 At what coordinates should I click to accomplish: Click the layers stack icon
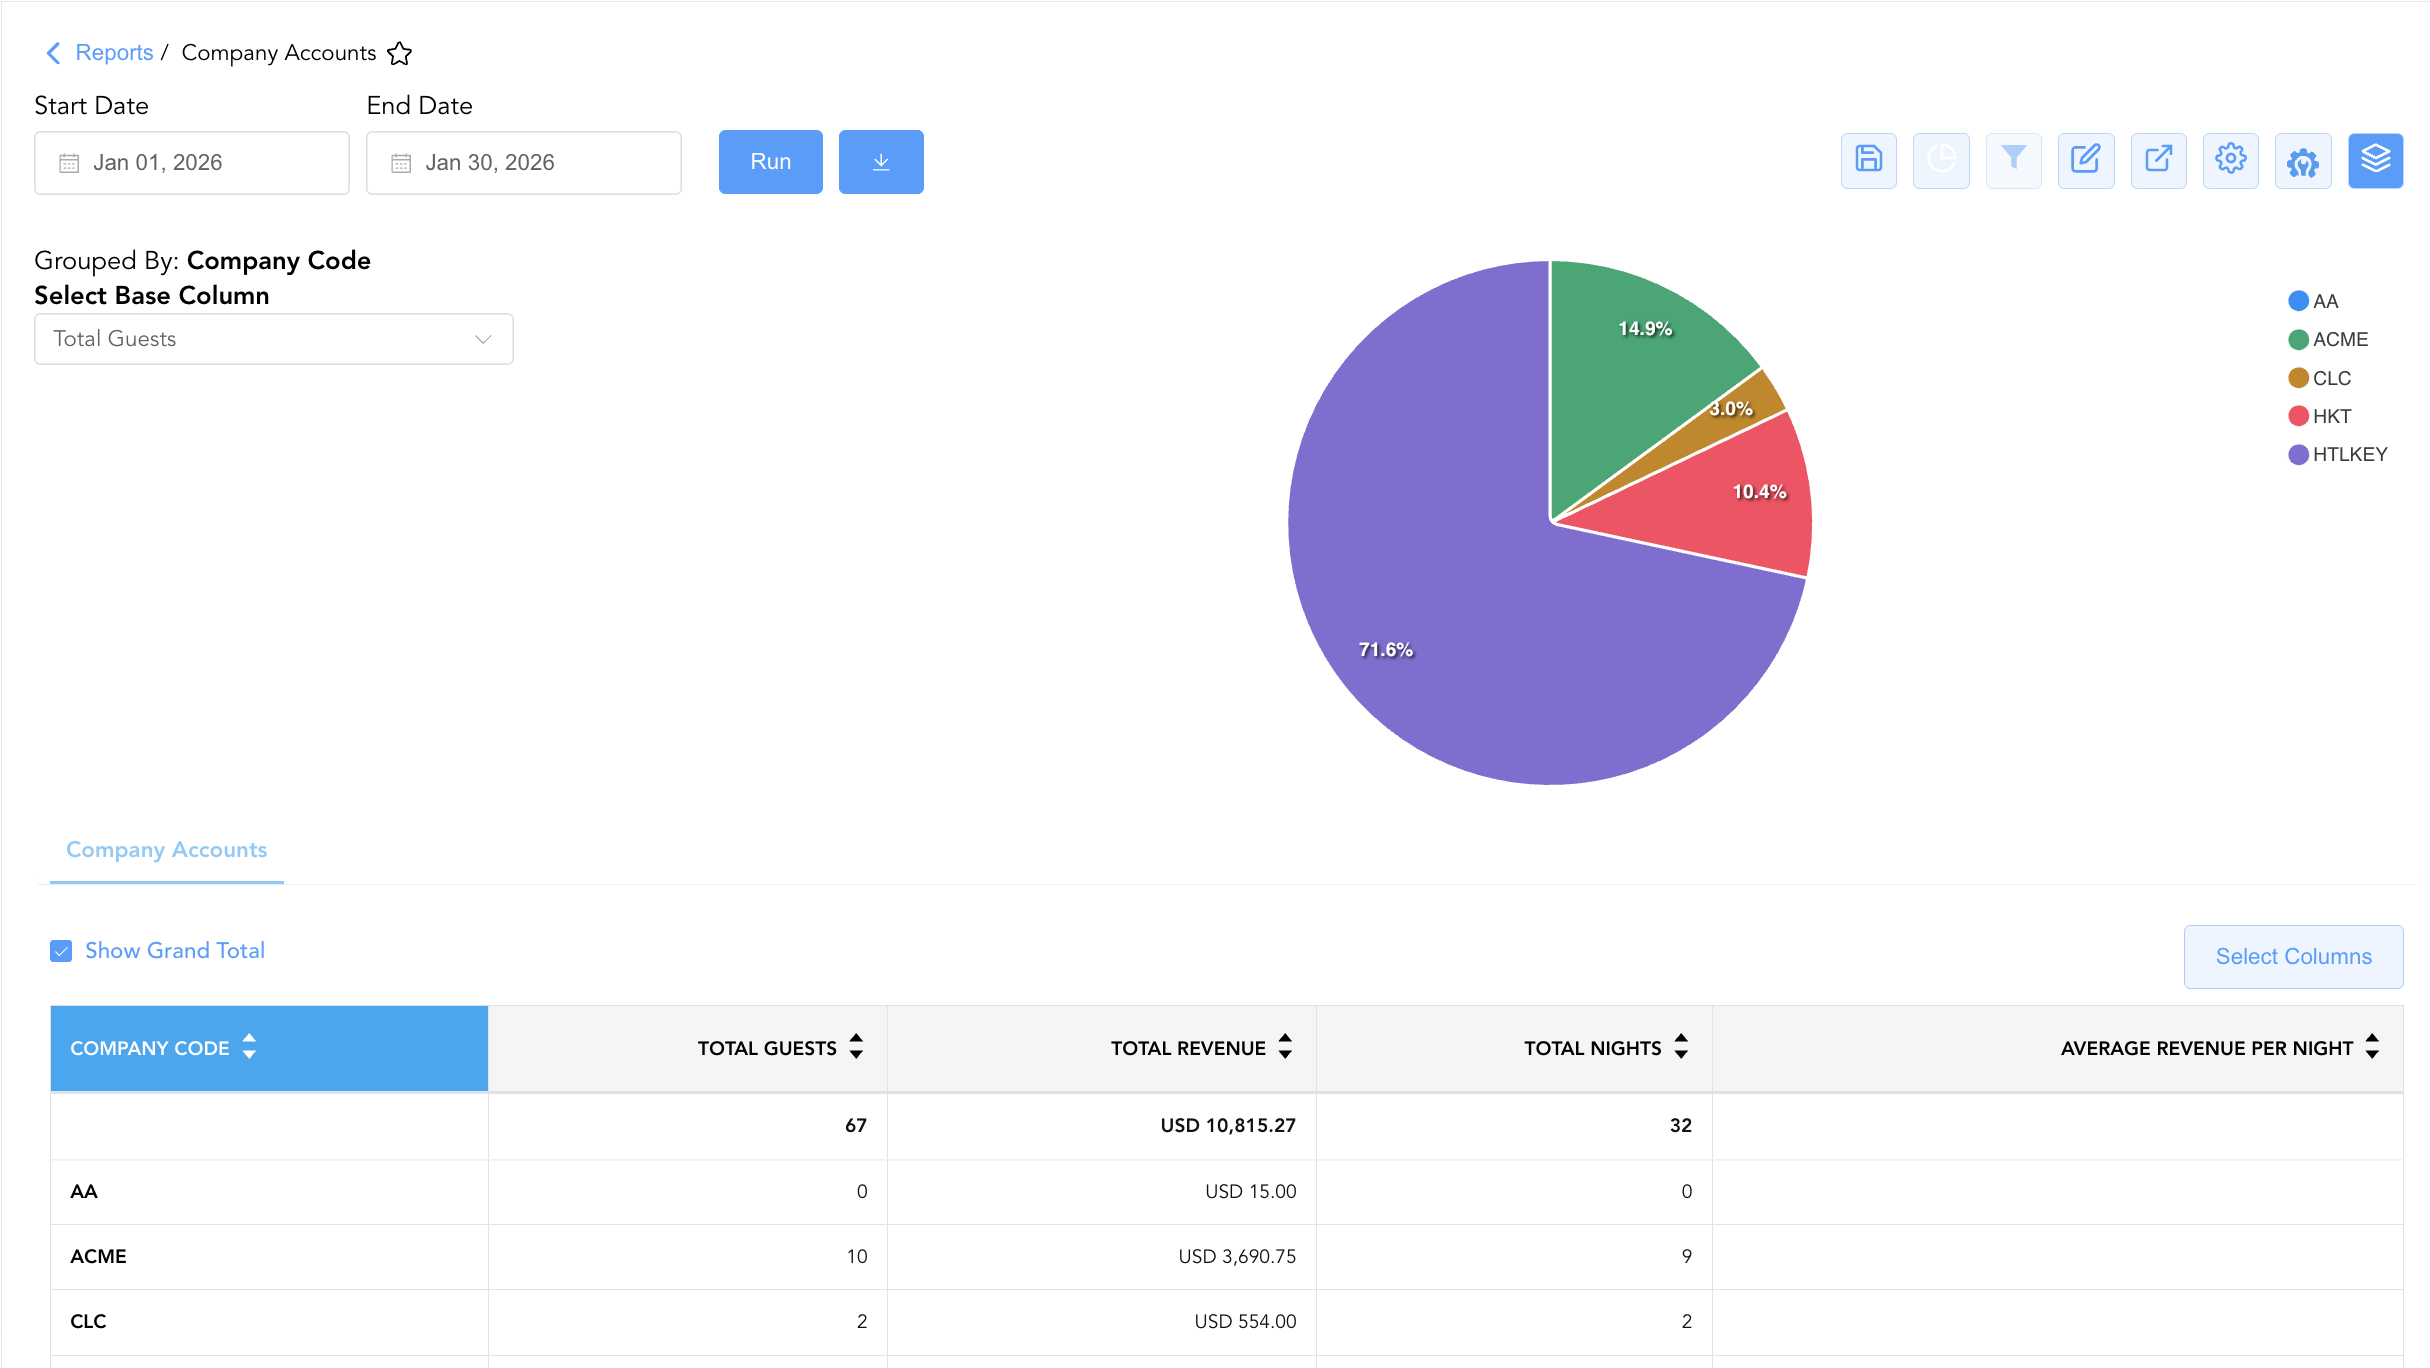pyautogui.click(x=2375, y=161)
